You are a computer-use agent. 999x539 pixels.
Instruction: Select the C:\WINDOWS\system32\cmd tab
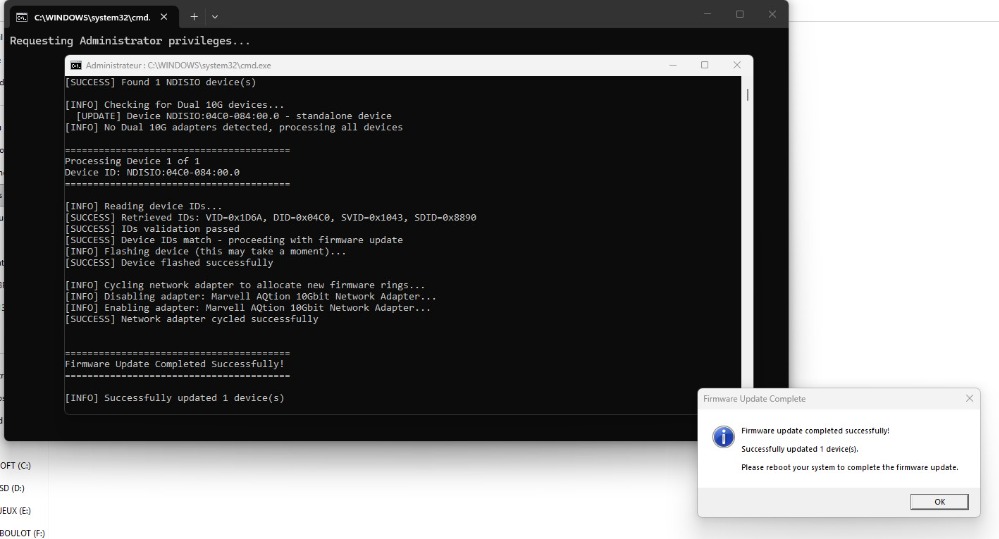click(90, 16)
